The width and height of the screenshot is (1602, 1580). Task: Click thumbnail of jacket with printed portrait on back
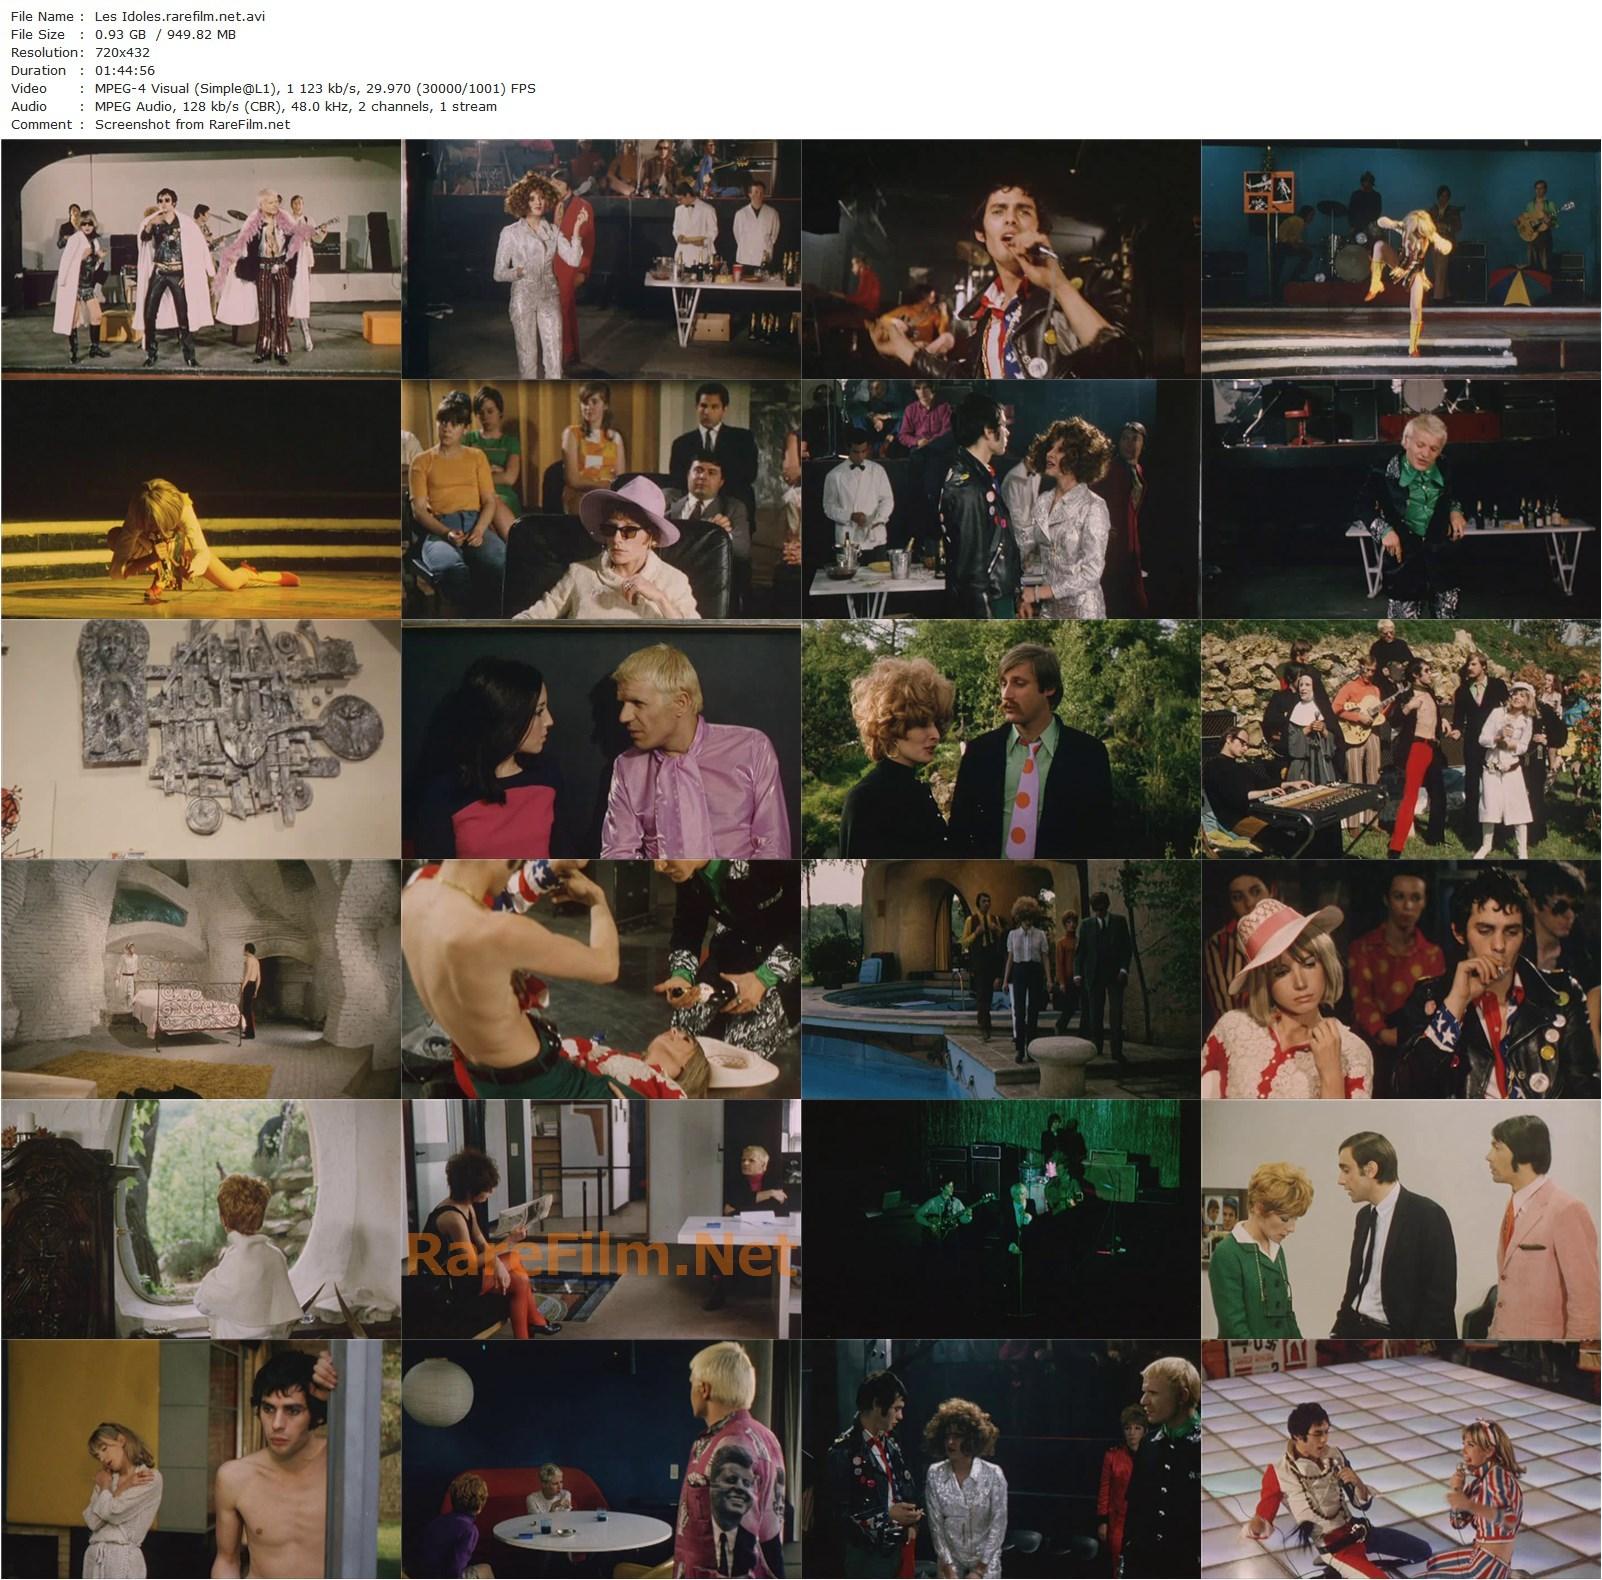(601, 1459)
